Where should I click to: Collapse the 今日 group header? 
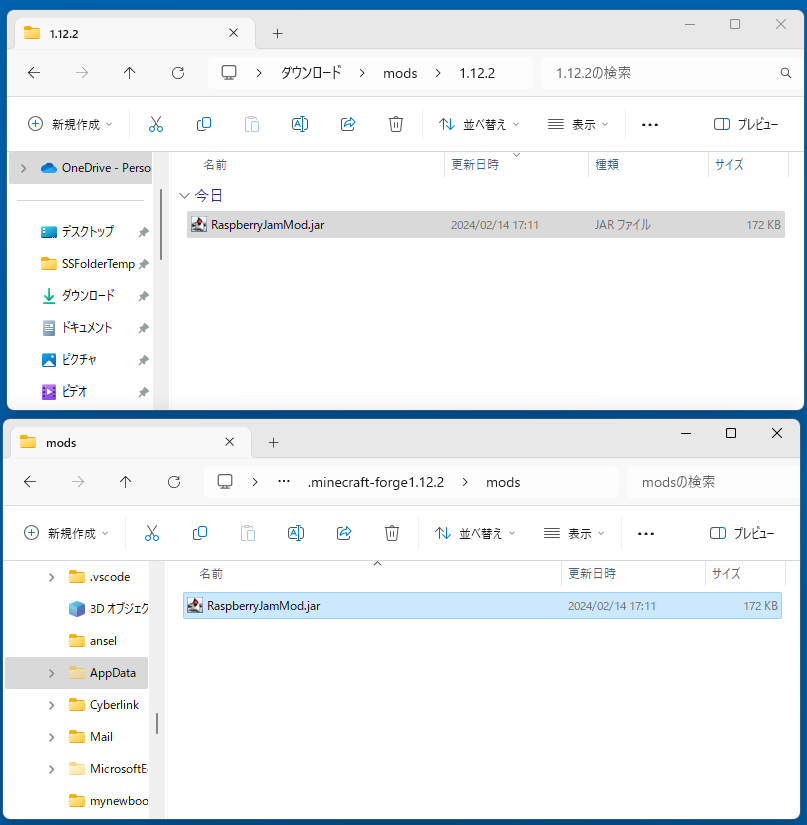tap(184, 195)
